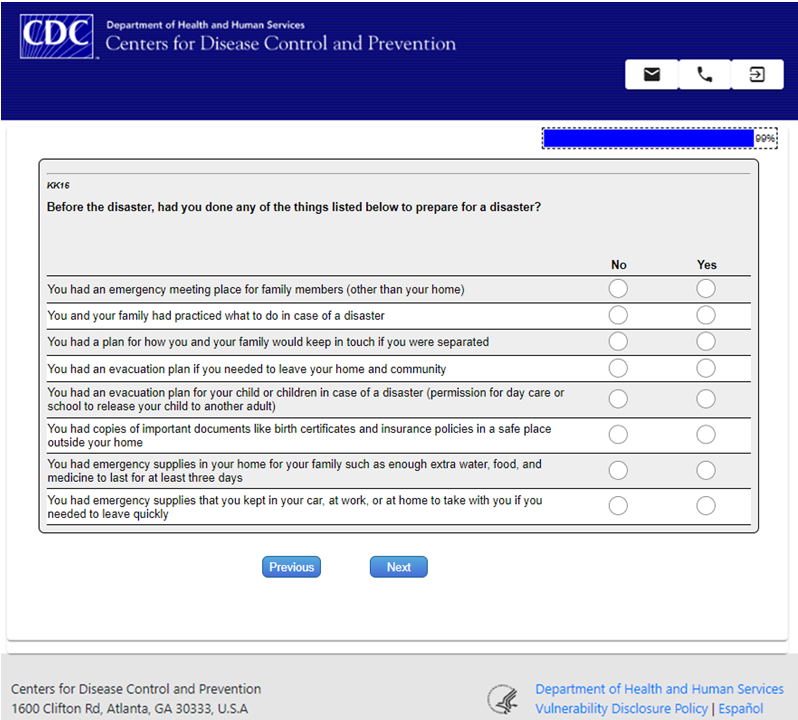Choose No for home evacuation plan
The width and height of the screenshot is (798, 720).
click(618, 368)
